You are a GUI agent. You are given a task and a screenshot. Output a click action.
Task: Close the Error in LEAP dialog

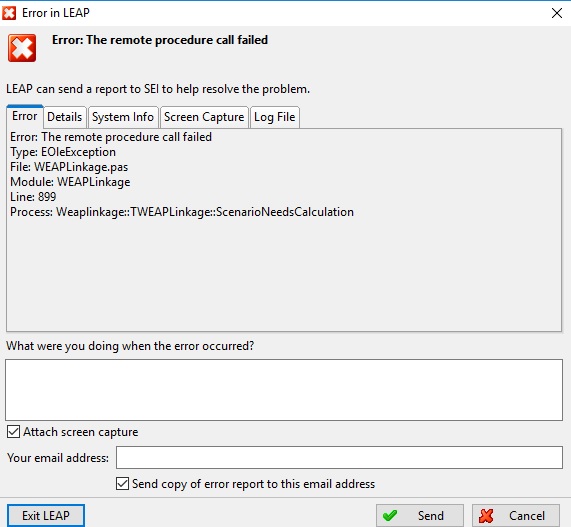pos(556,13)
